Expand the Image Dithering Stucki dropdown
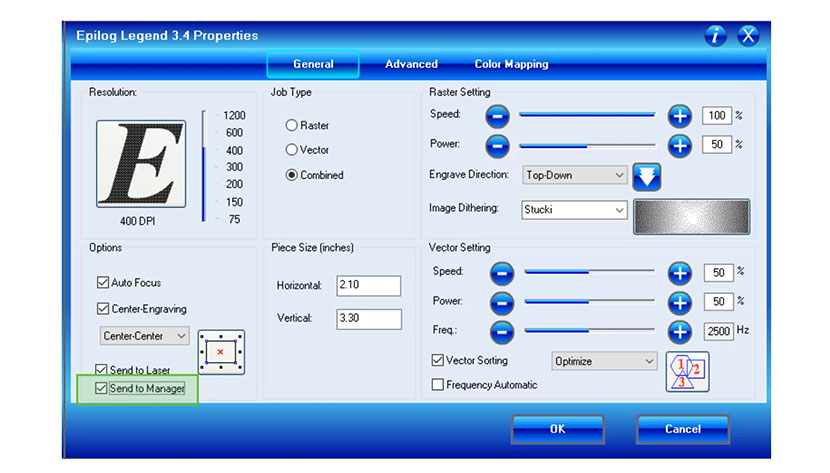The image size is (830, 473). (575, 211)
